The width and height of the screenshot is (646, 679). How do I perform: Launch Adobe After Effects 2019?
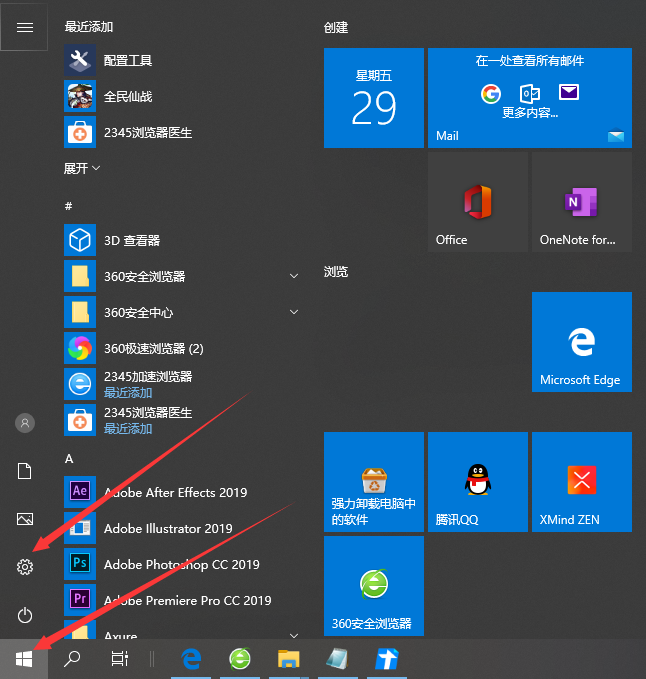click(x=182, y=491)
